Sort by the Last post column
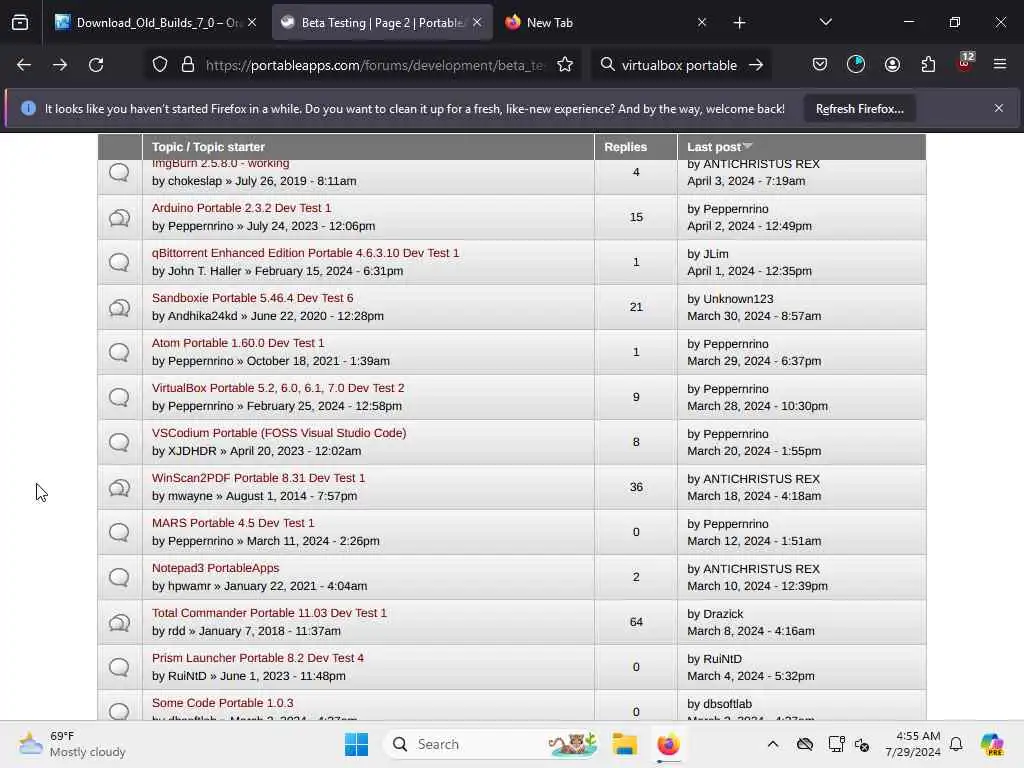The width and height of the screenshot is (1024, 768). pos(719,147)
